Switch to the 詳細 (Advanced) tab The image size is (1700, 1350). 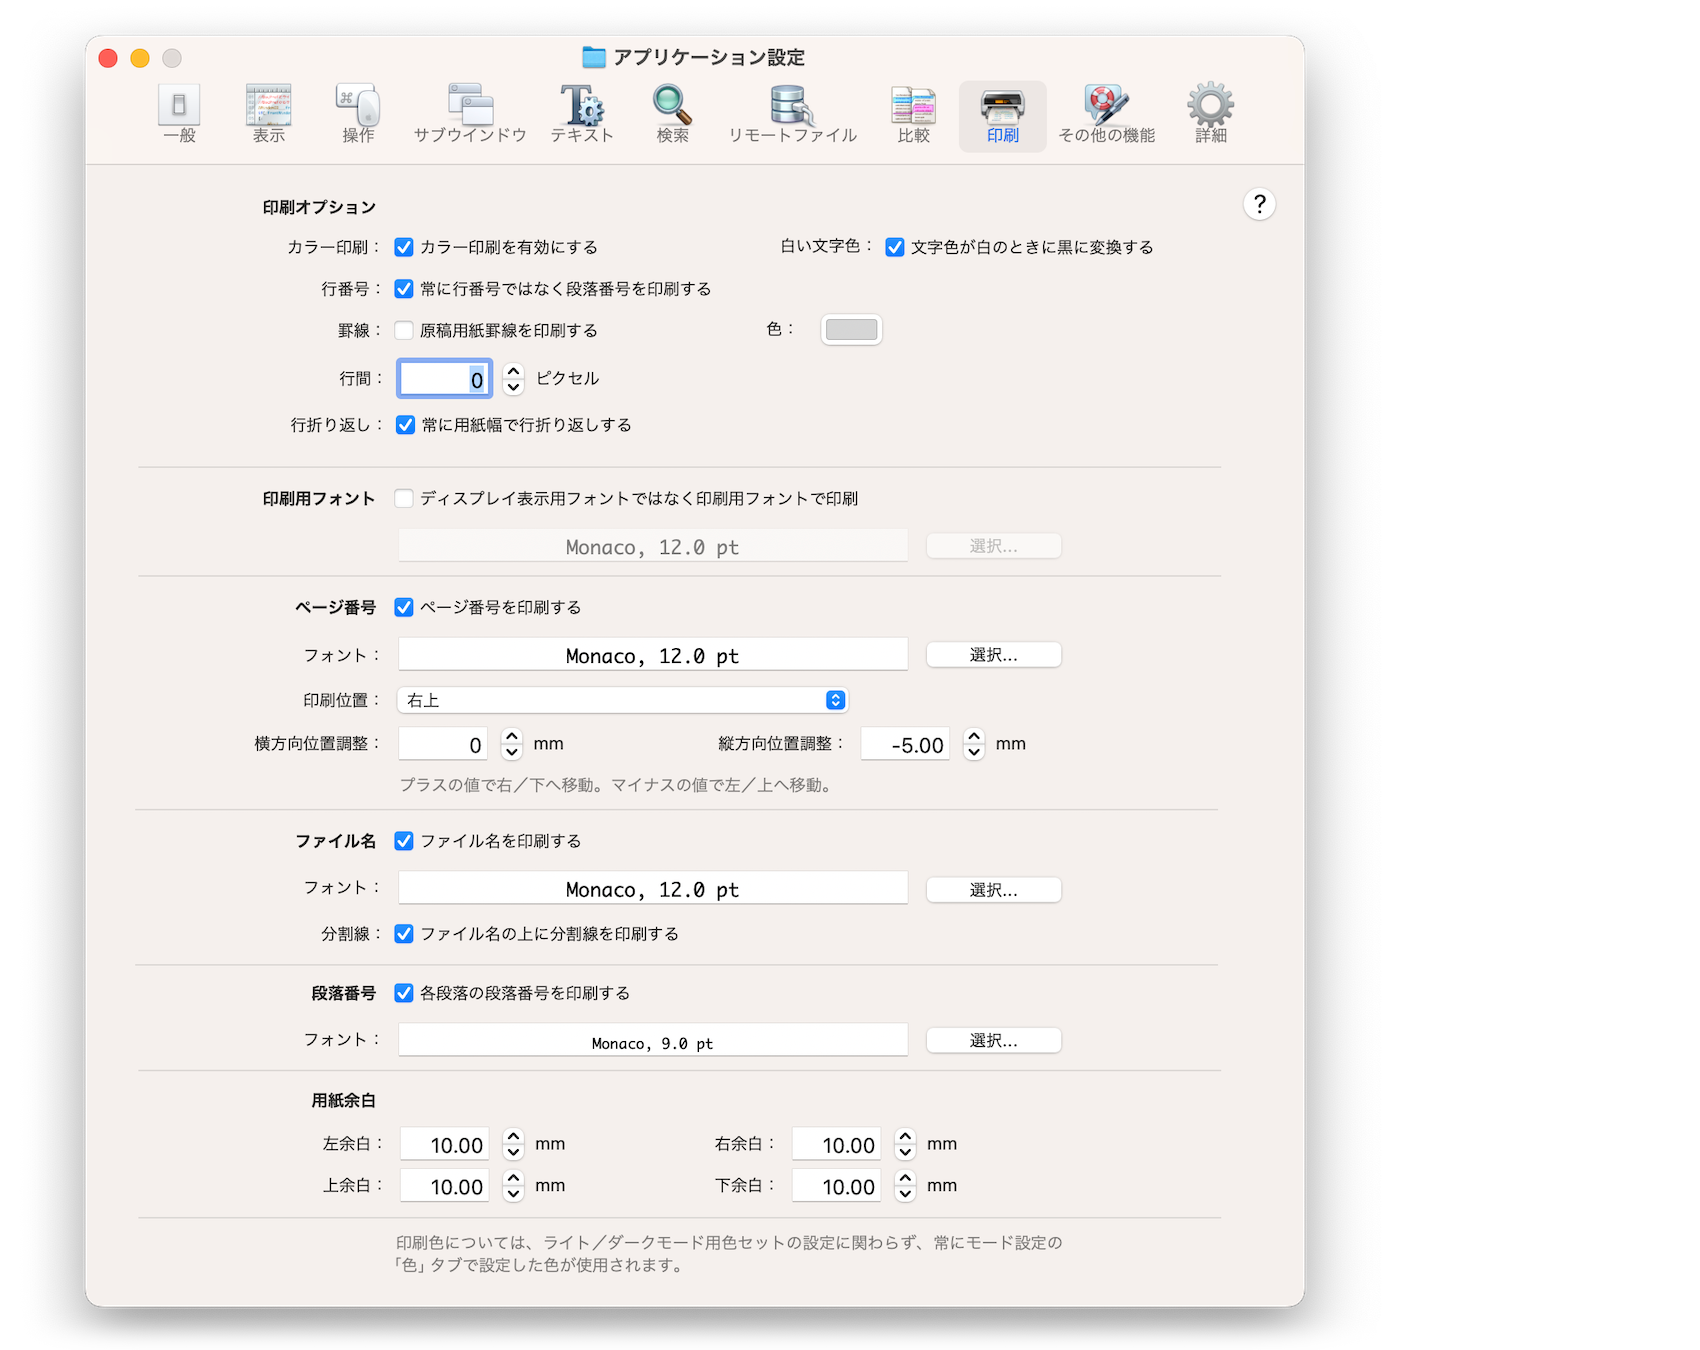tap(1210, 114)
